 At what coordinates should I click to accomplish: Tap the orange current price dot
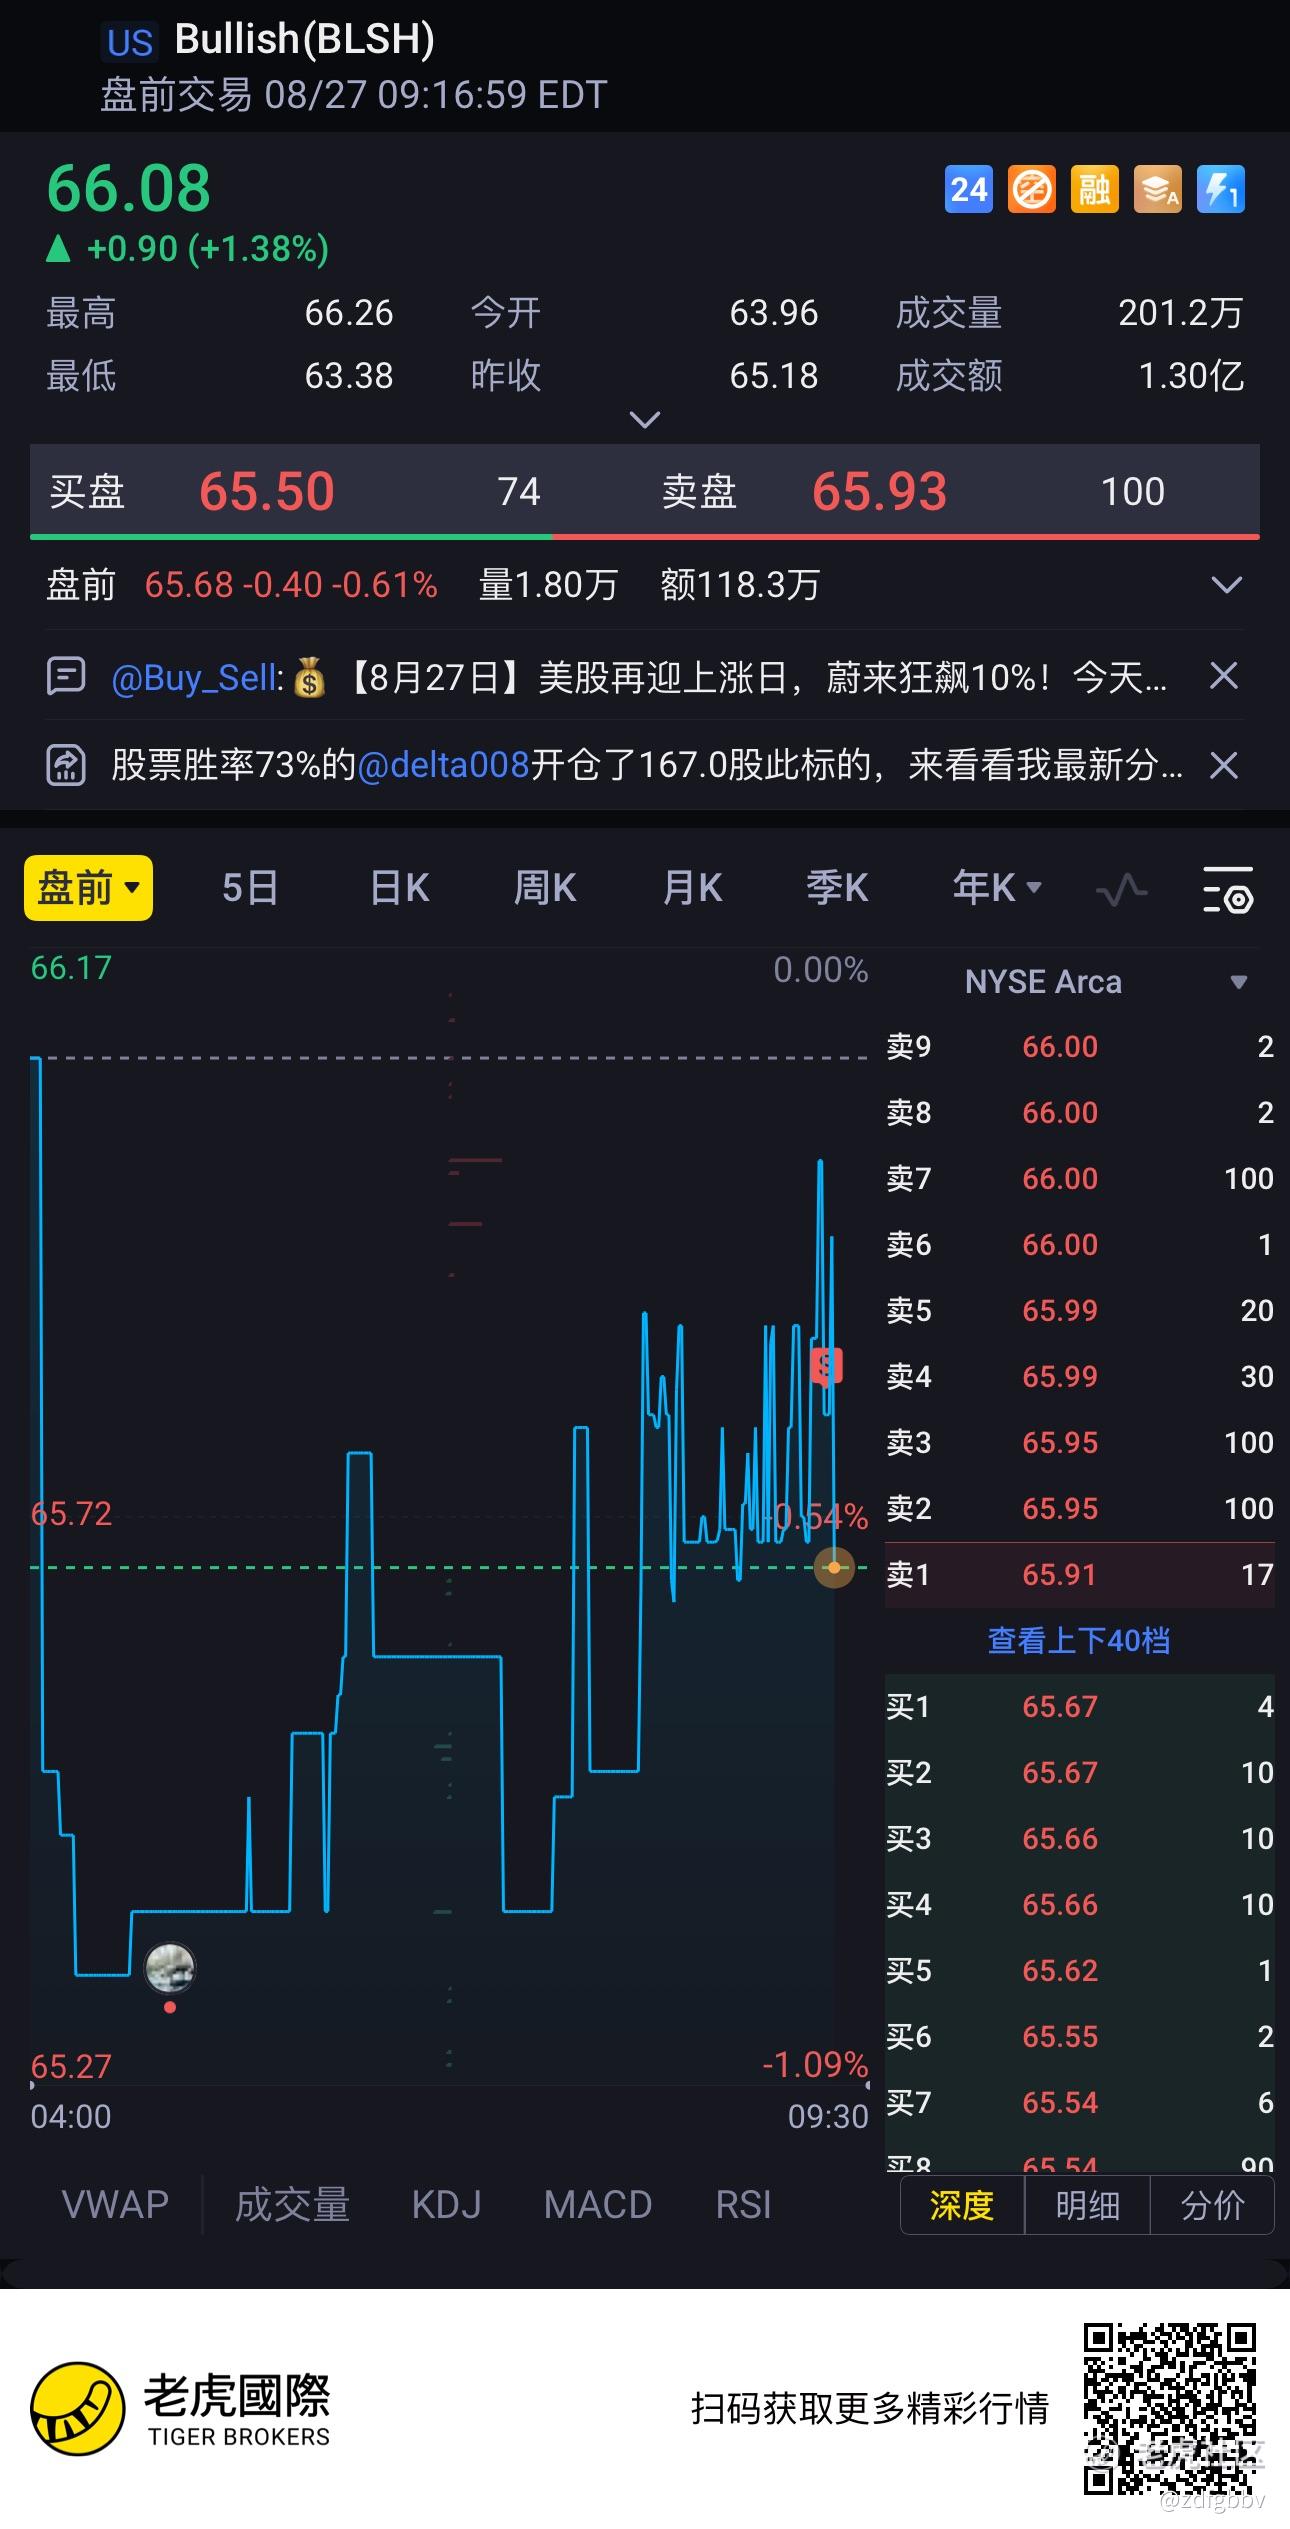[834, 1567]
